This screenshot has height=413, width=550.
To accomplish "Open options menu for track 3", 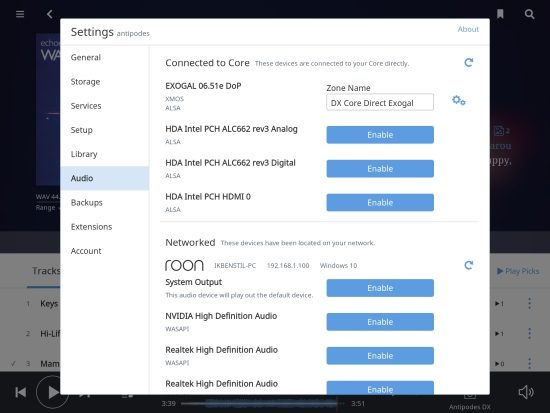I will click(x=529, y=364).
